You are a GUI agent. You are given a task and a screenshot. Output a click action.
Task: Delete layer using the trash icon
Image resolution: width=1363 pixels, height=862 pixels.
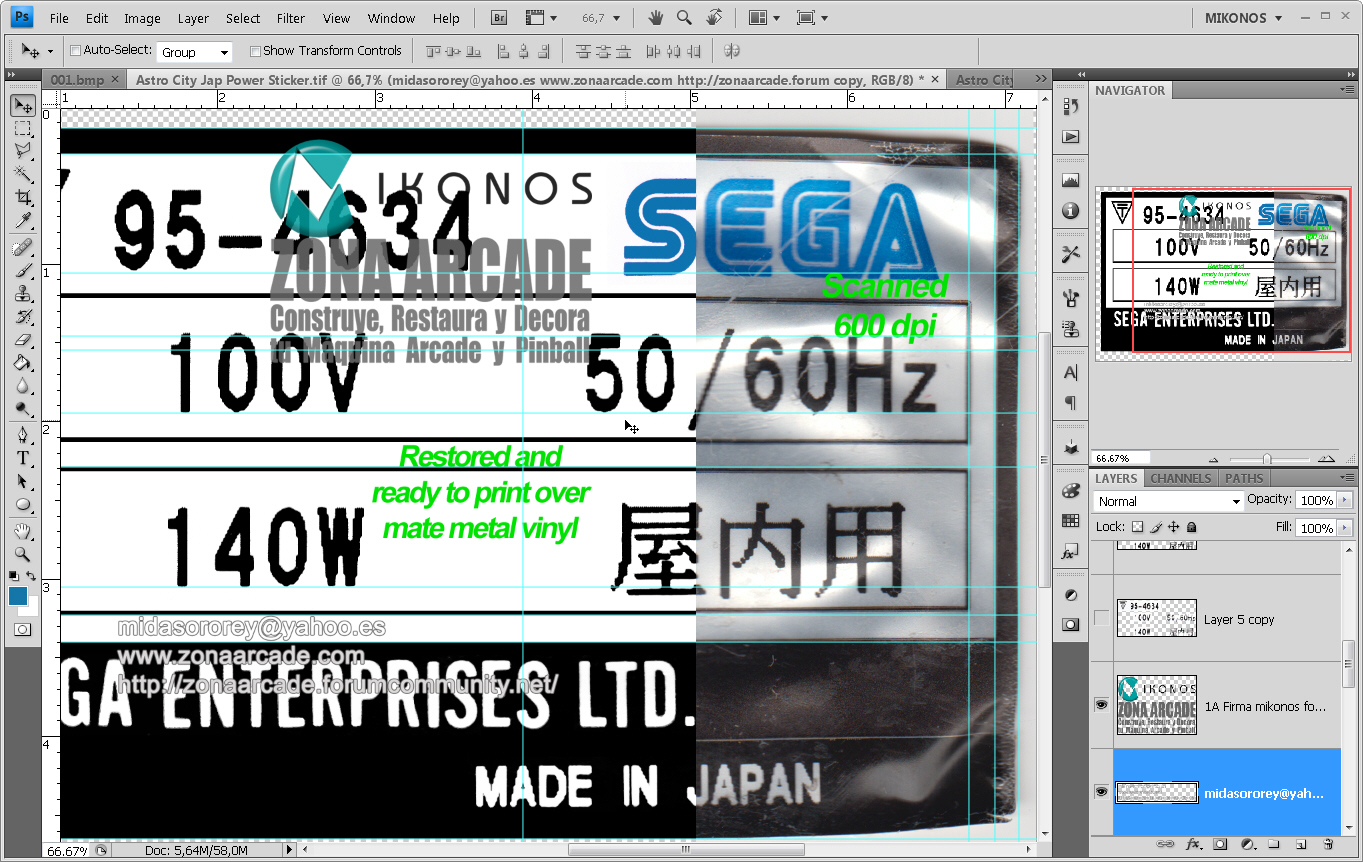(1327, 844)
